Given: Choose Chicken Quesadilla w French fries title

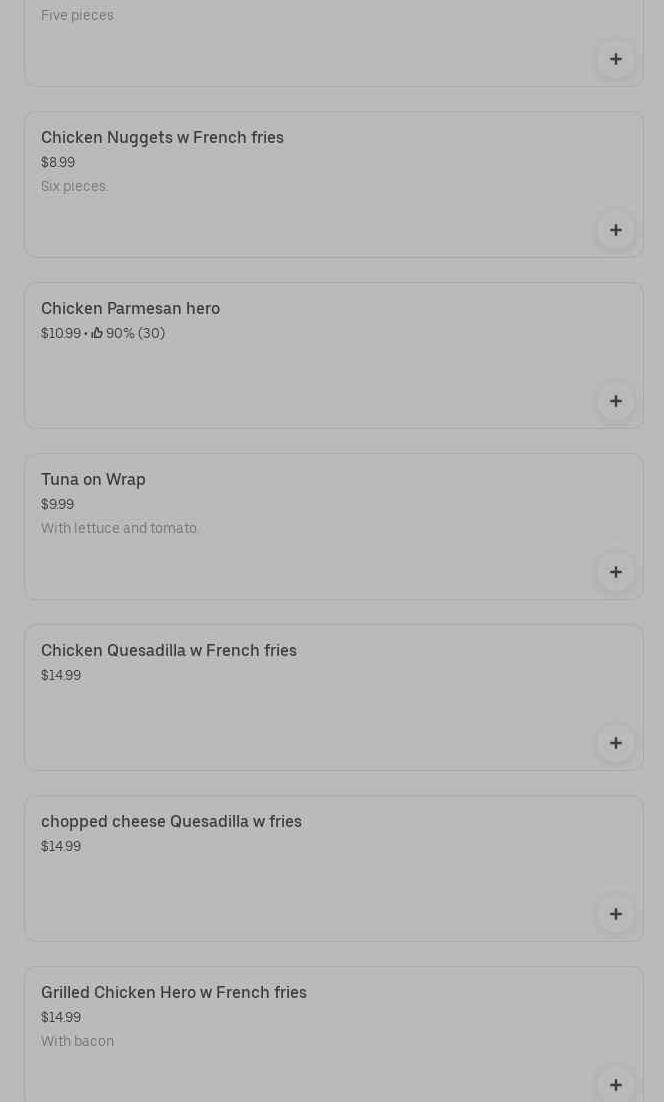Looking at the screenshot, I should [169, 651].
